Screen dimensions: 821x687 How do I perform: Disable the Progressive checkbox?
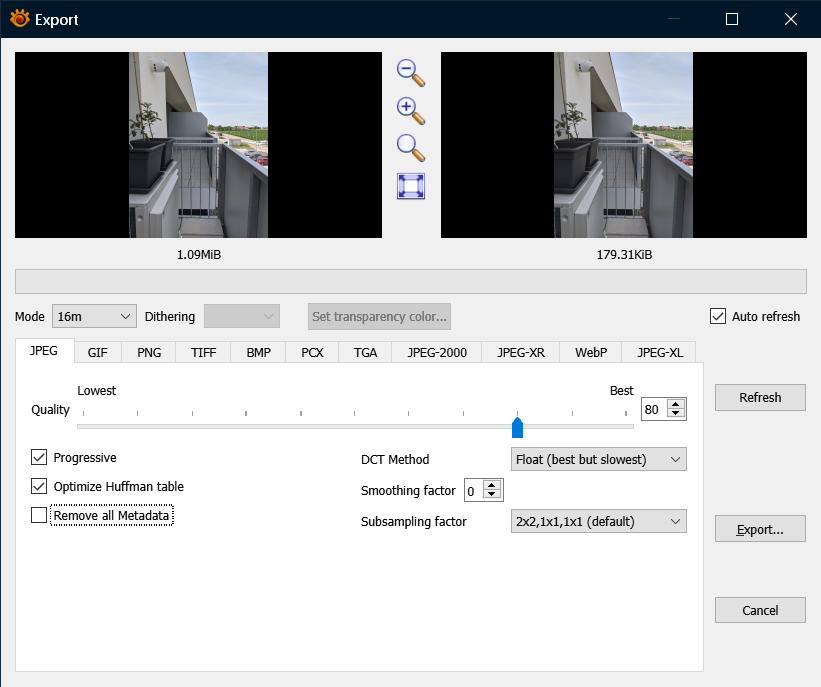[x=39, y=457]
